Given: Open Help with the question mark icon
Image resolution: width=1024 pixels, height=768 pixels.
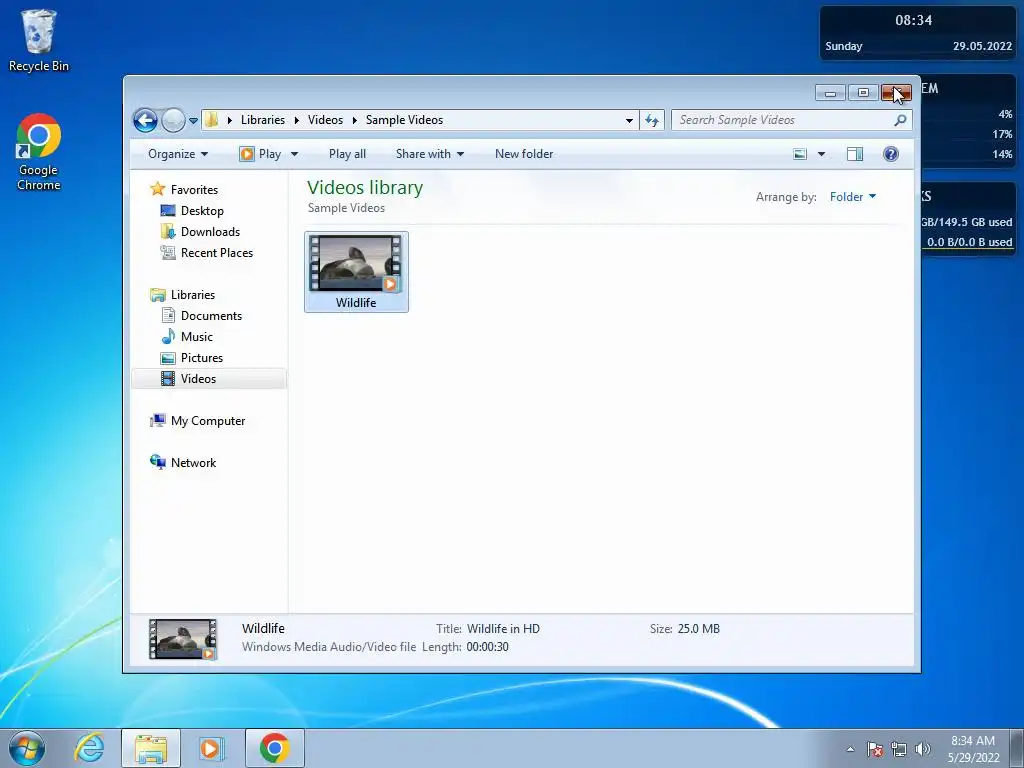Looking at the screenshot, I should click(x=891, y=154).
